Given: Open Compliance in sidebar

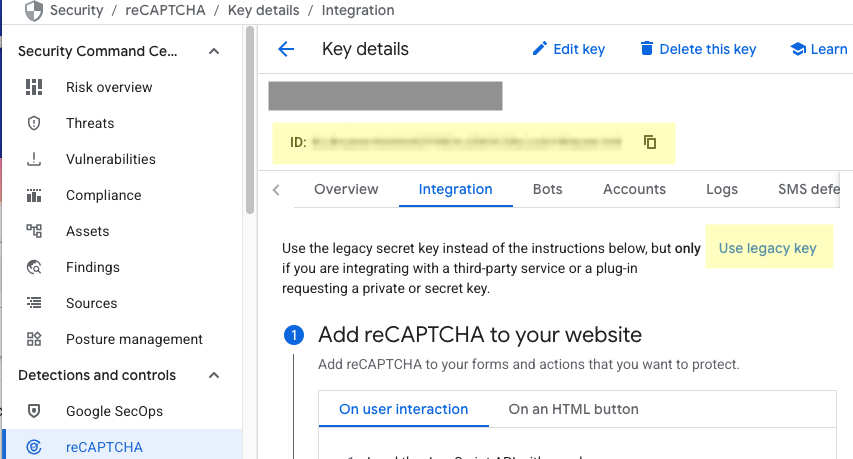Looking at the screenshot, I should click(x=103, y=195).
